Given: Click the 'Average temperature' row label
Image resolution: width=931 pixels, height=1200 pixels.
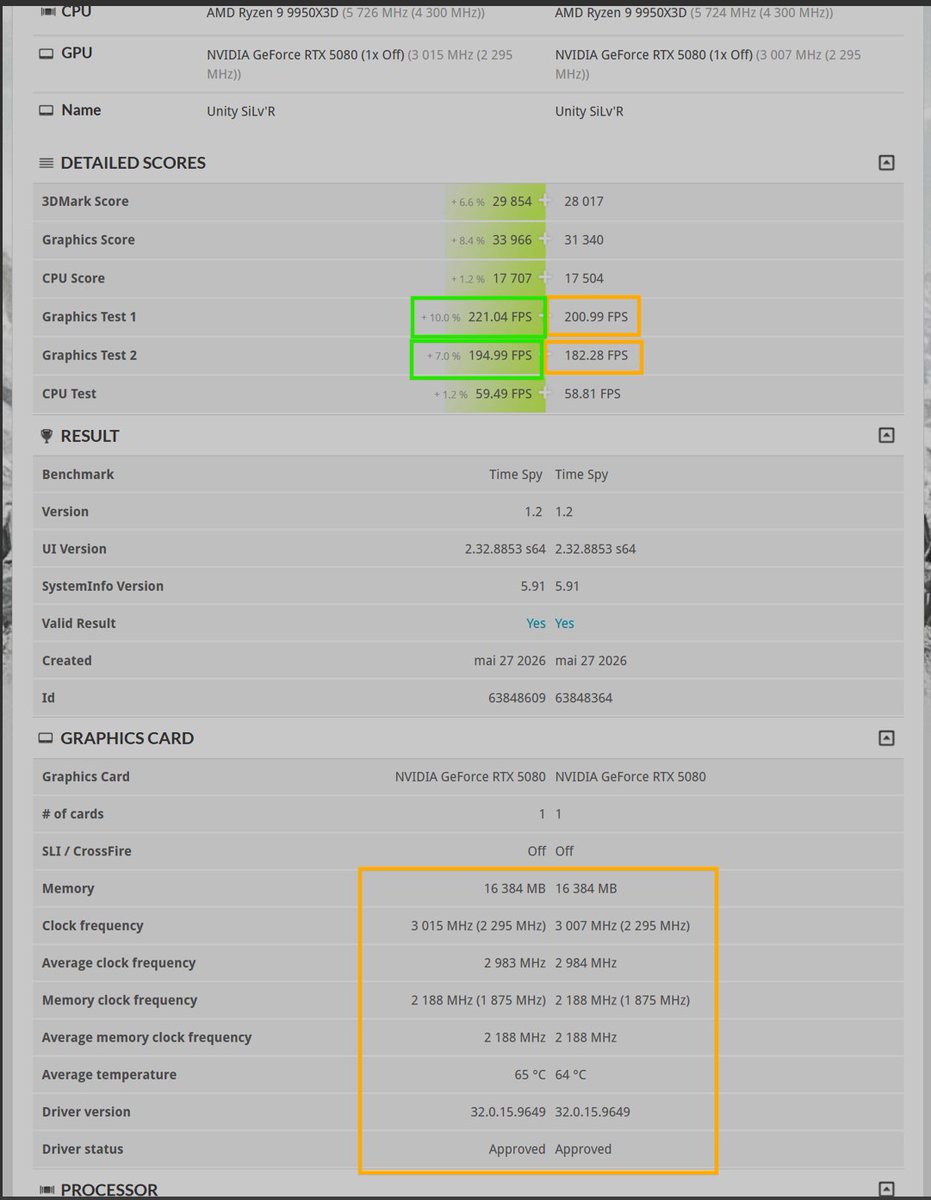Looking at the screenshot, I should [109, 1075].
